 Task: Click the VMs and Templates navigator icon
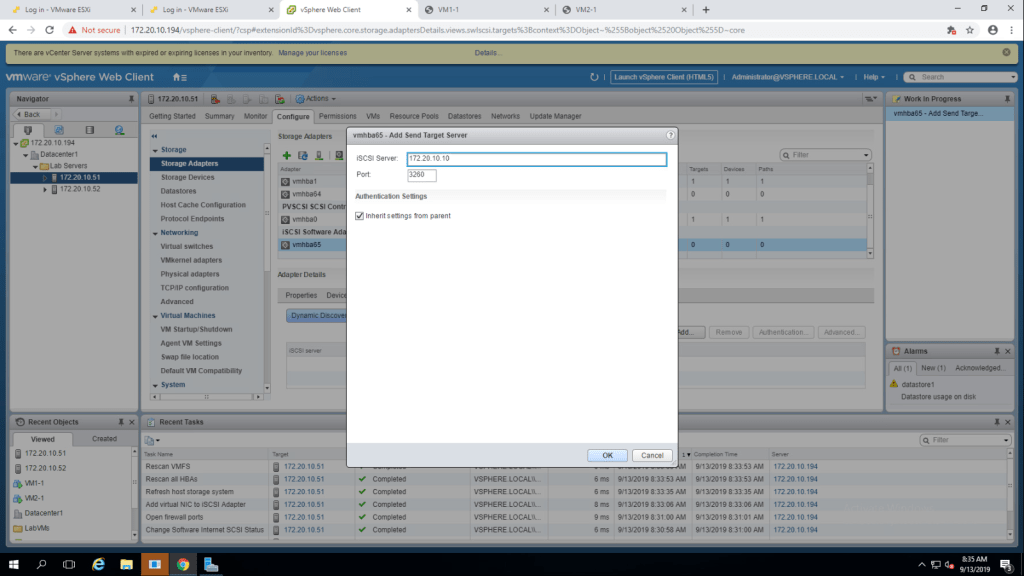coord(59,130)
